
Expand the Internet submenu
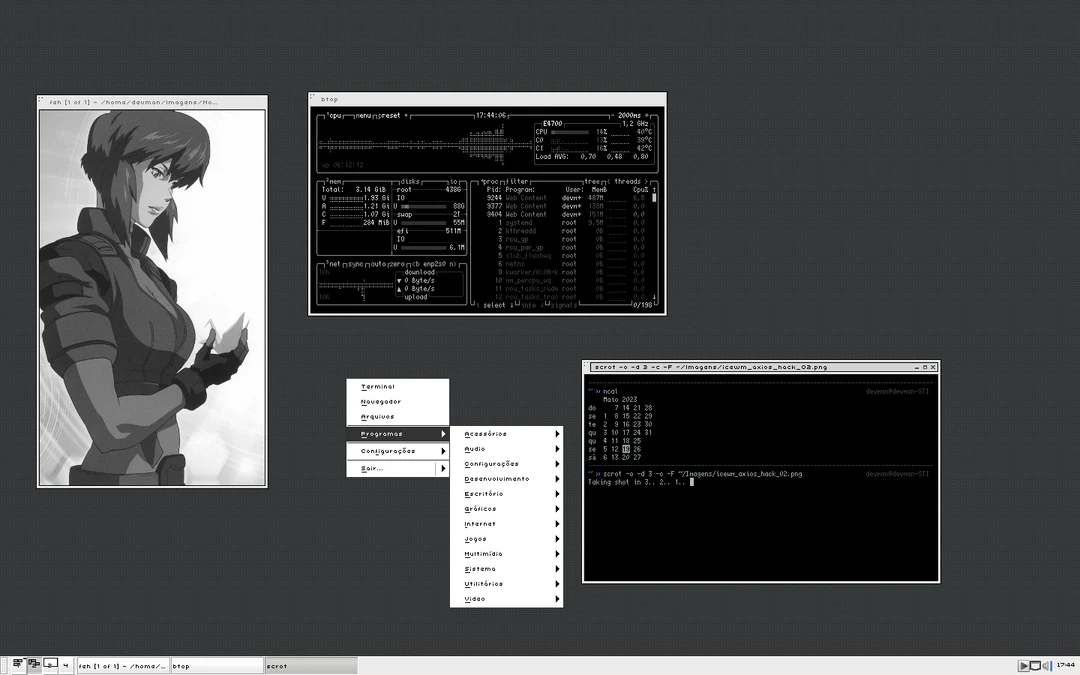click(485, 523)
